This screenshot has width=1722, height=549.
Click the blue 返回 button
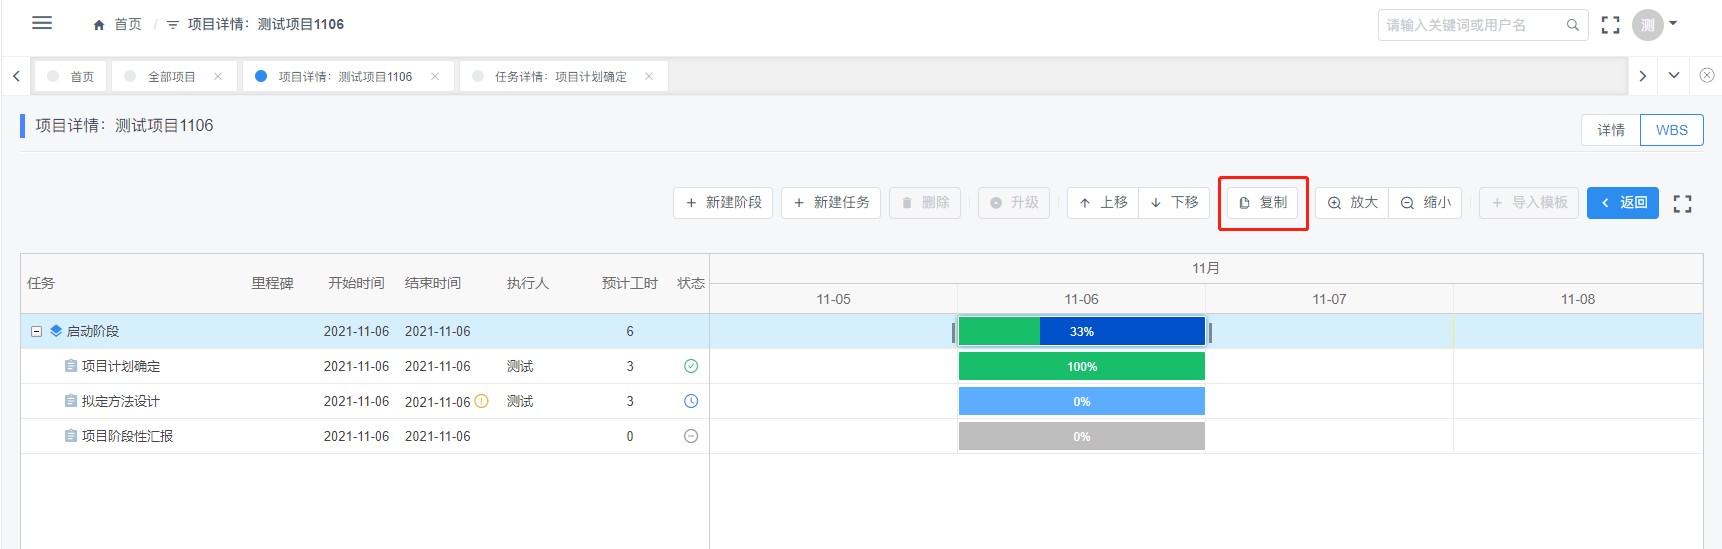[x=1623, y=202]
